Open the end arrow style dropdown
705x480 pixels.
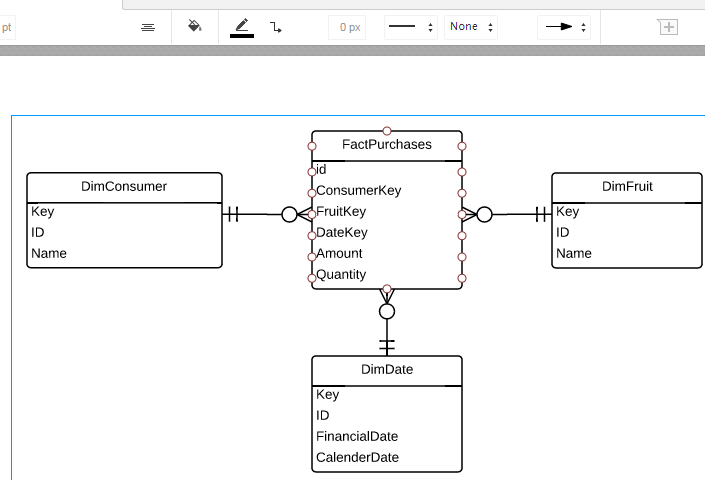click(564, 27)
